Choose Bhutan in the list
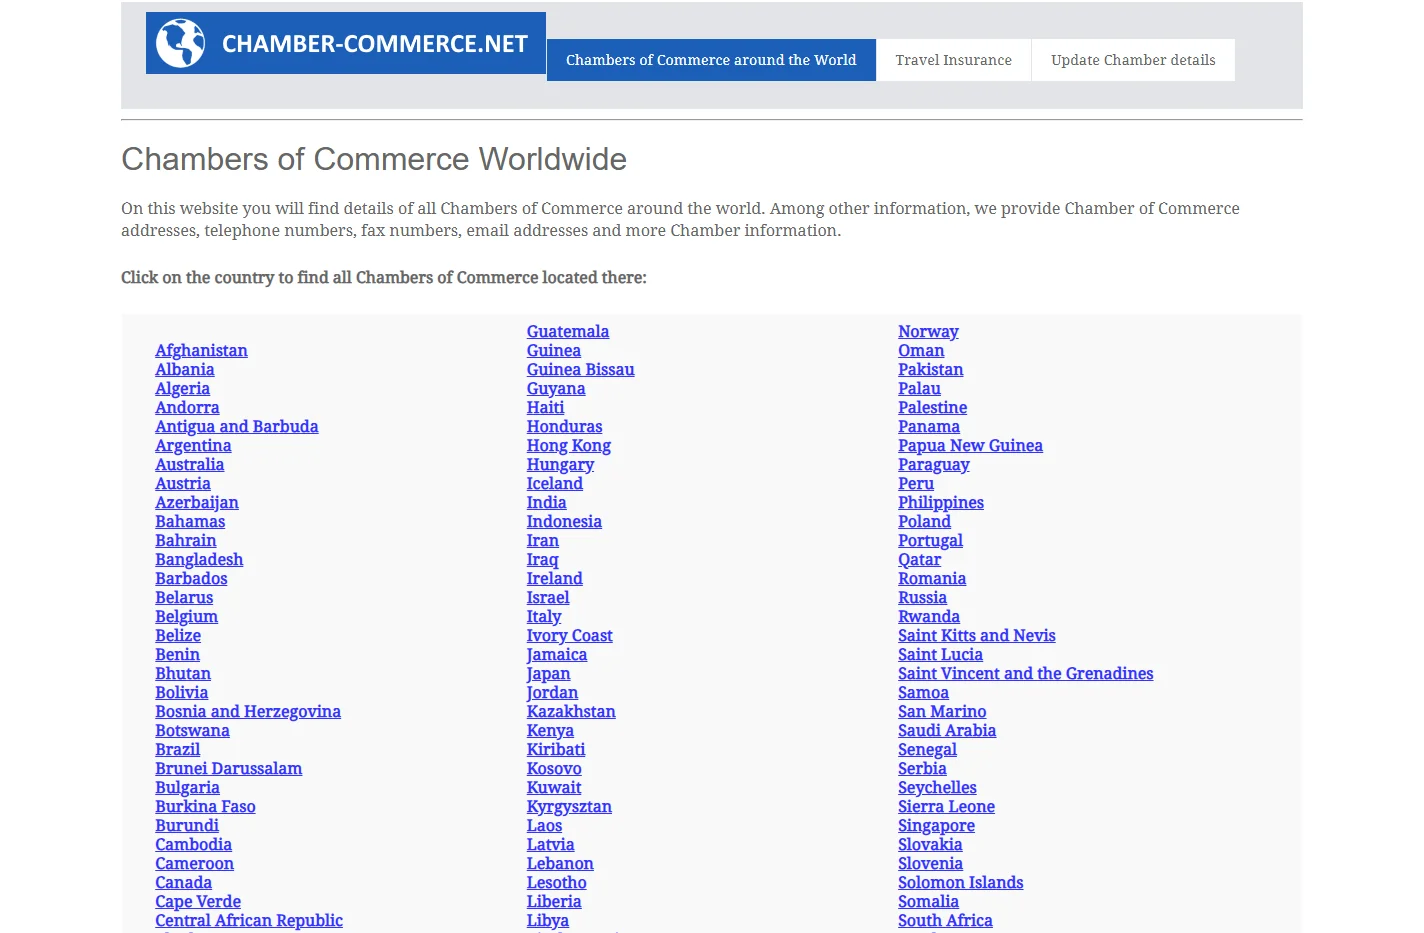 pyautogui.click(x=183, y=673)
